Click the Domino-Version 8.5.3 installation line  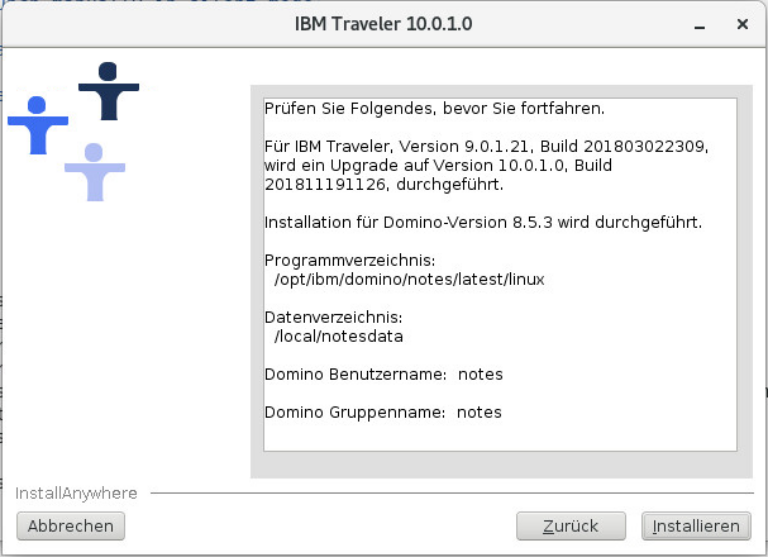coord(483,222)
